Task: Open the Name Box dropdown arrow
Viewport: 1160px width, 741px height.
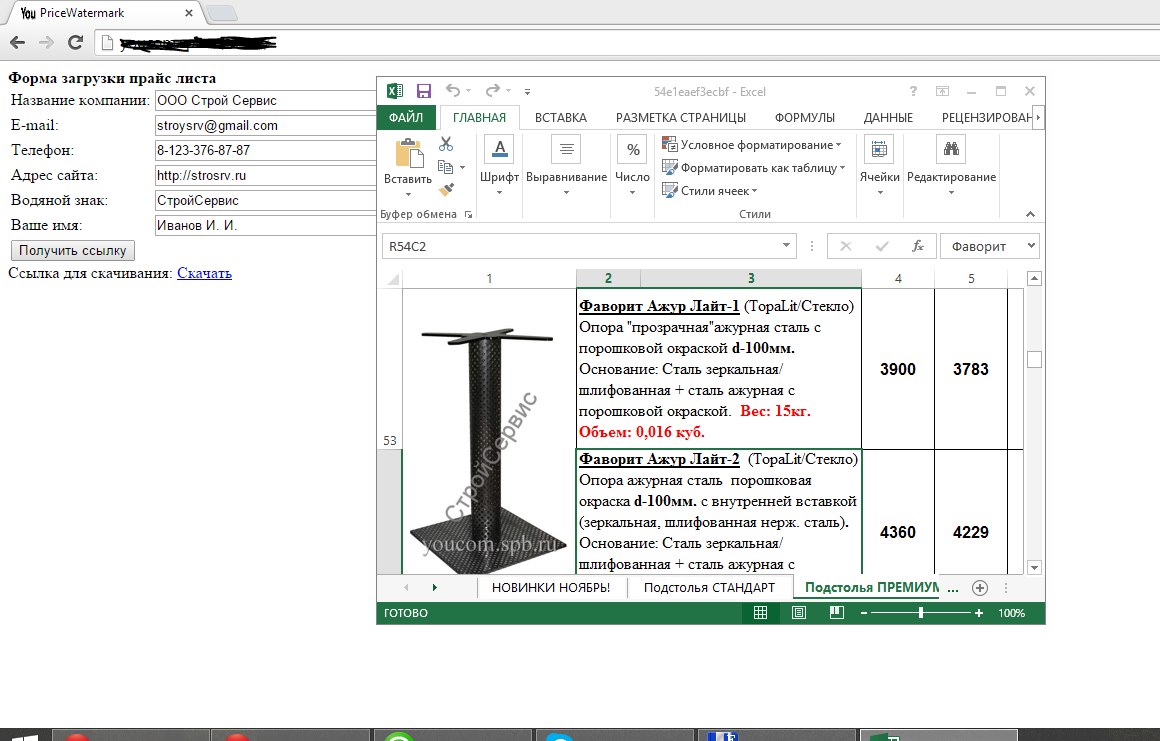Action: 786,246
